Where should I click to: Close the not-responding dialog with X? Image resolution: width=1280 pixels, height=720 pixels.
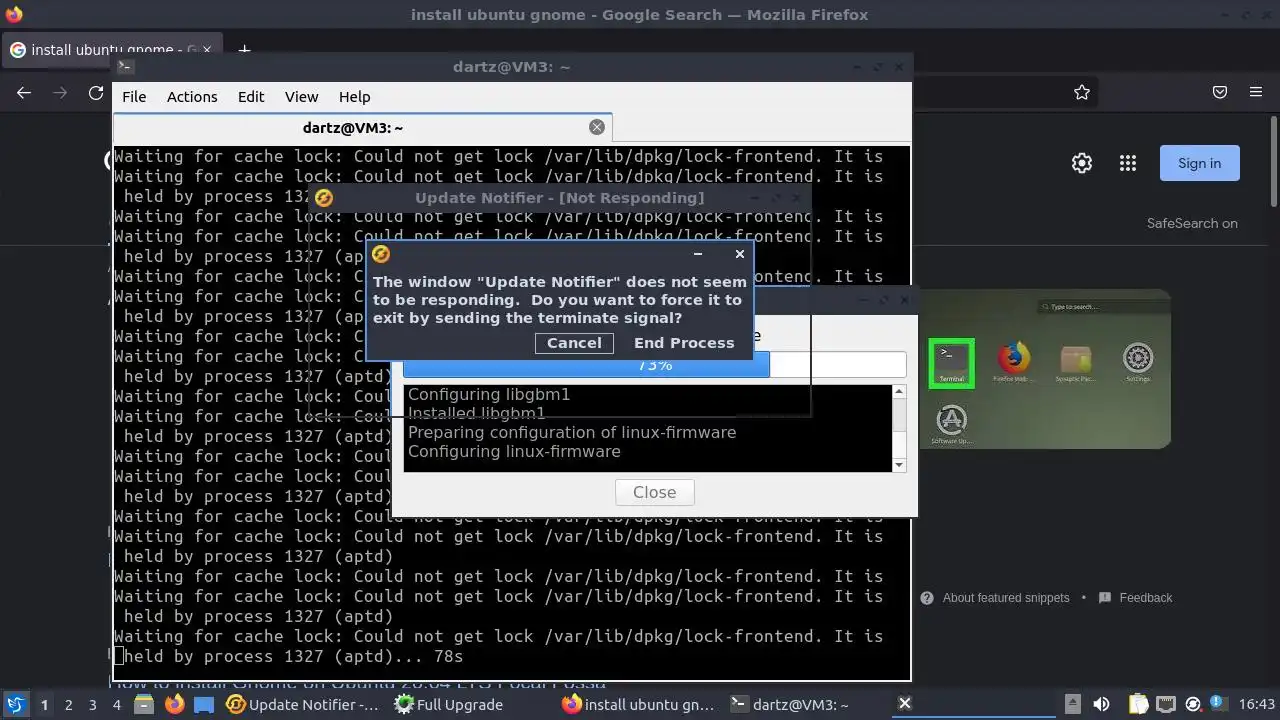[x=740, y=254]
